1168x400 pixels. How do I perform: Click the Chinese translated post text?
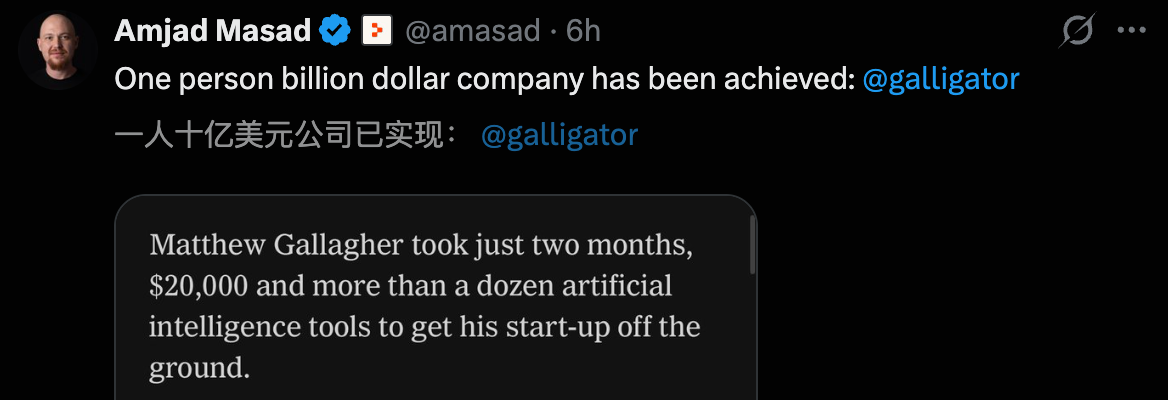coord(287,135)
